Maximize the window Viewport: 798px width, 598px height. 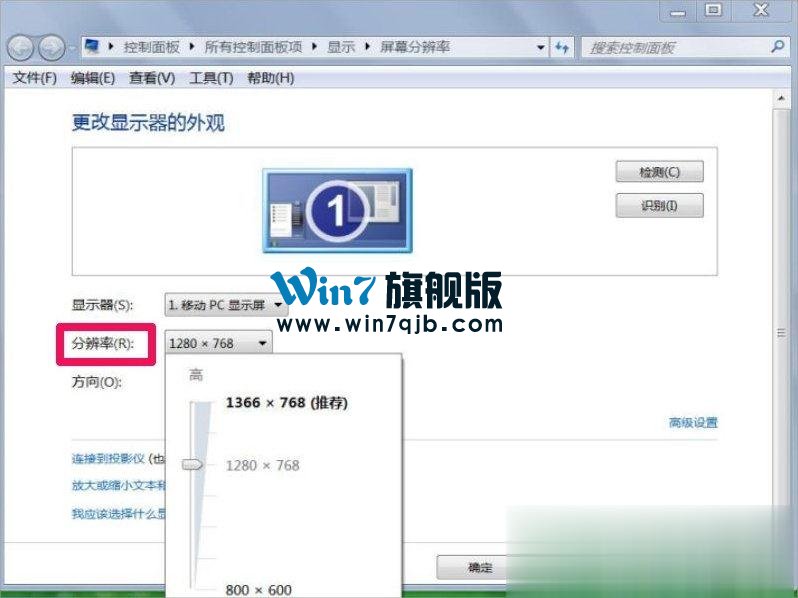tap(714, 10)
